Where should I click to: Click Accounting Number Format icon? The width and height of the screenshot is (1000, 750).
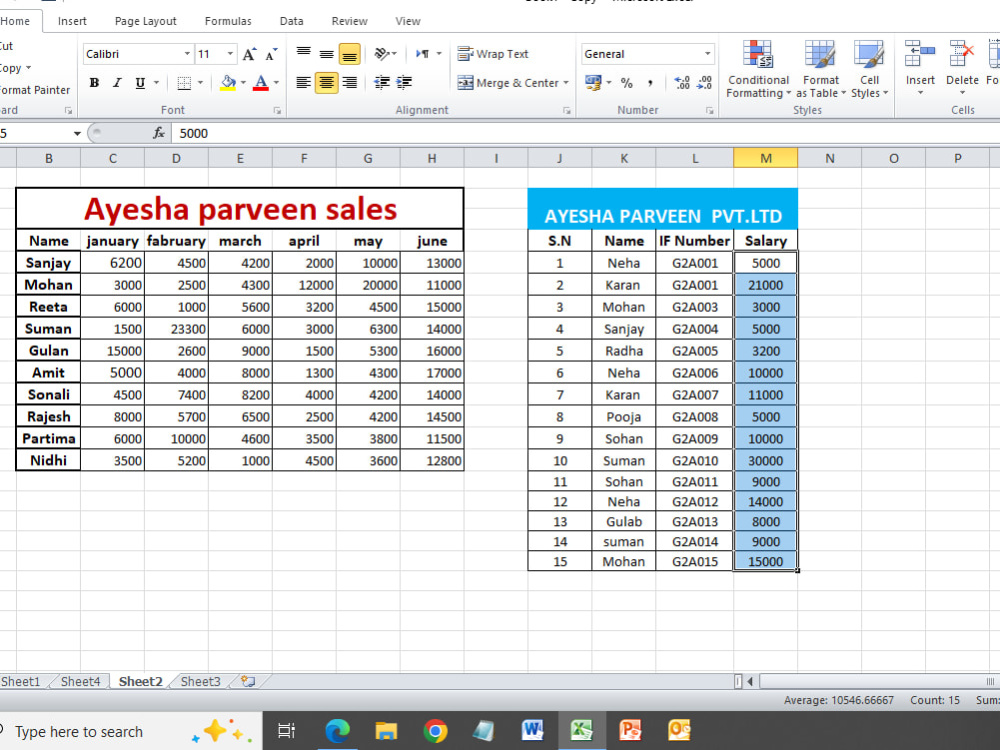coord(594,83)
